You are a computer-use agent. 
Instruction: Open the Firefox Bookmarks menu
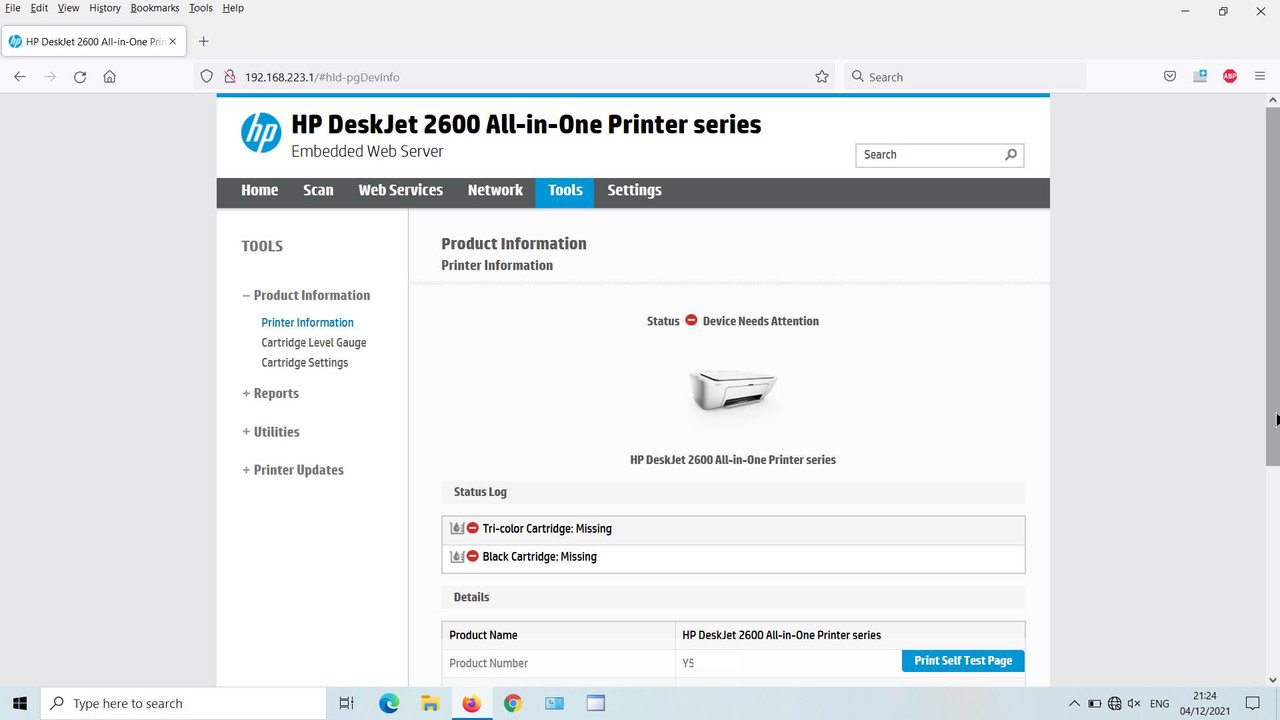pos(155,8)
